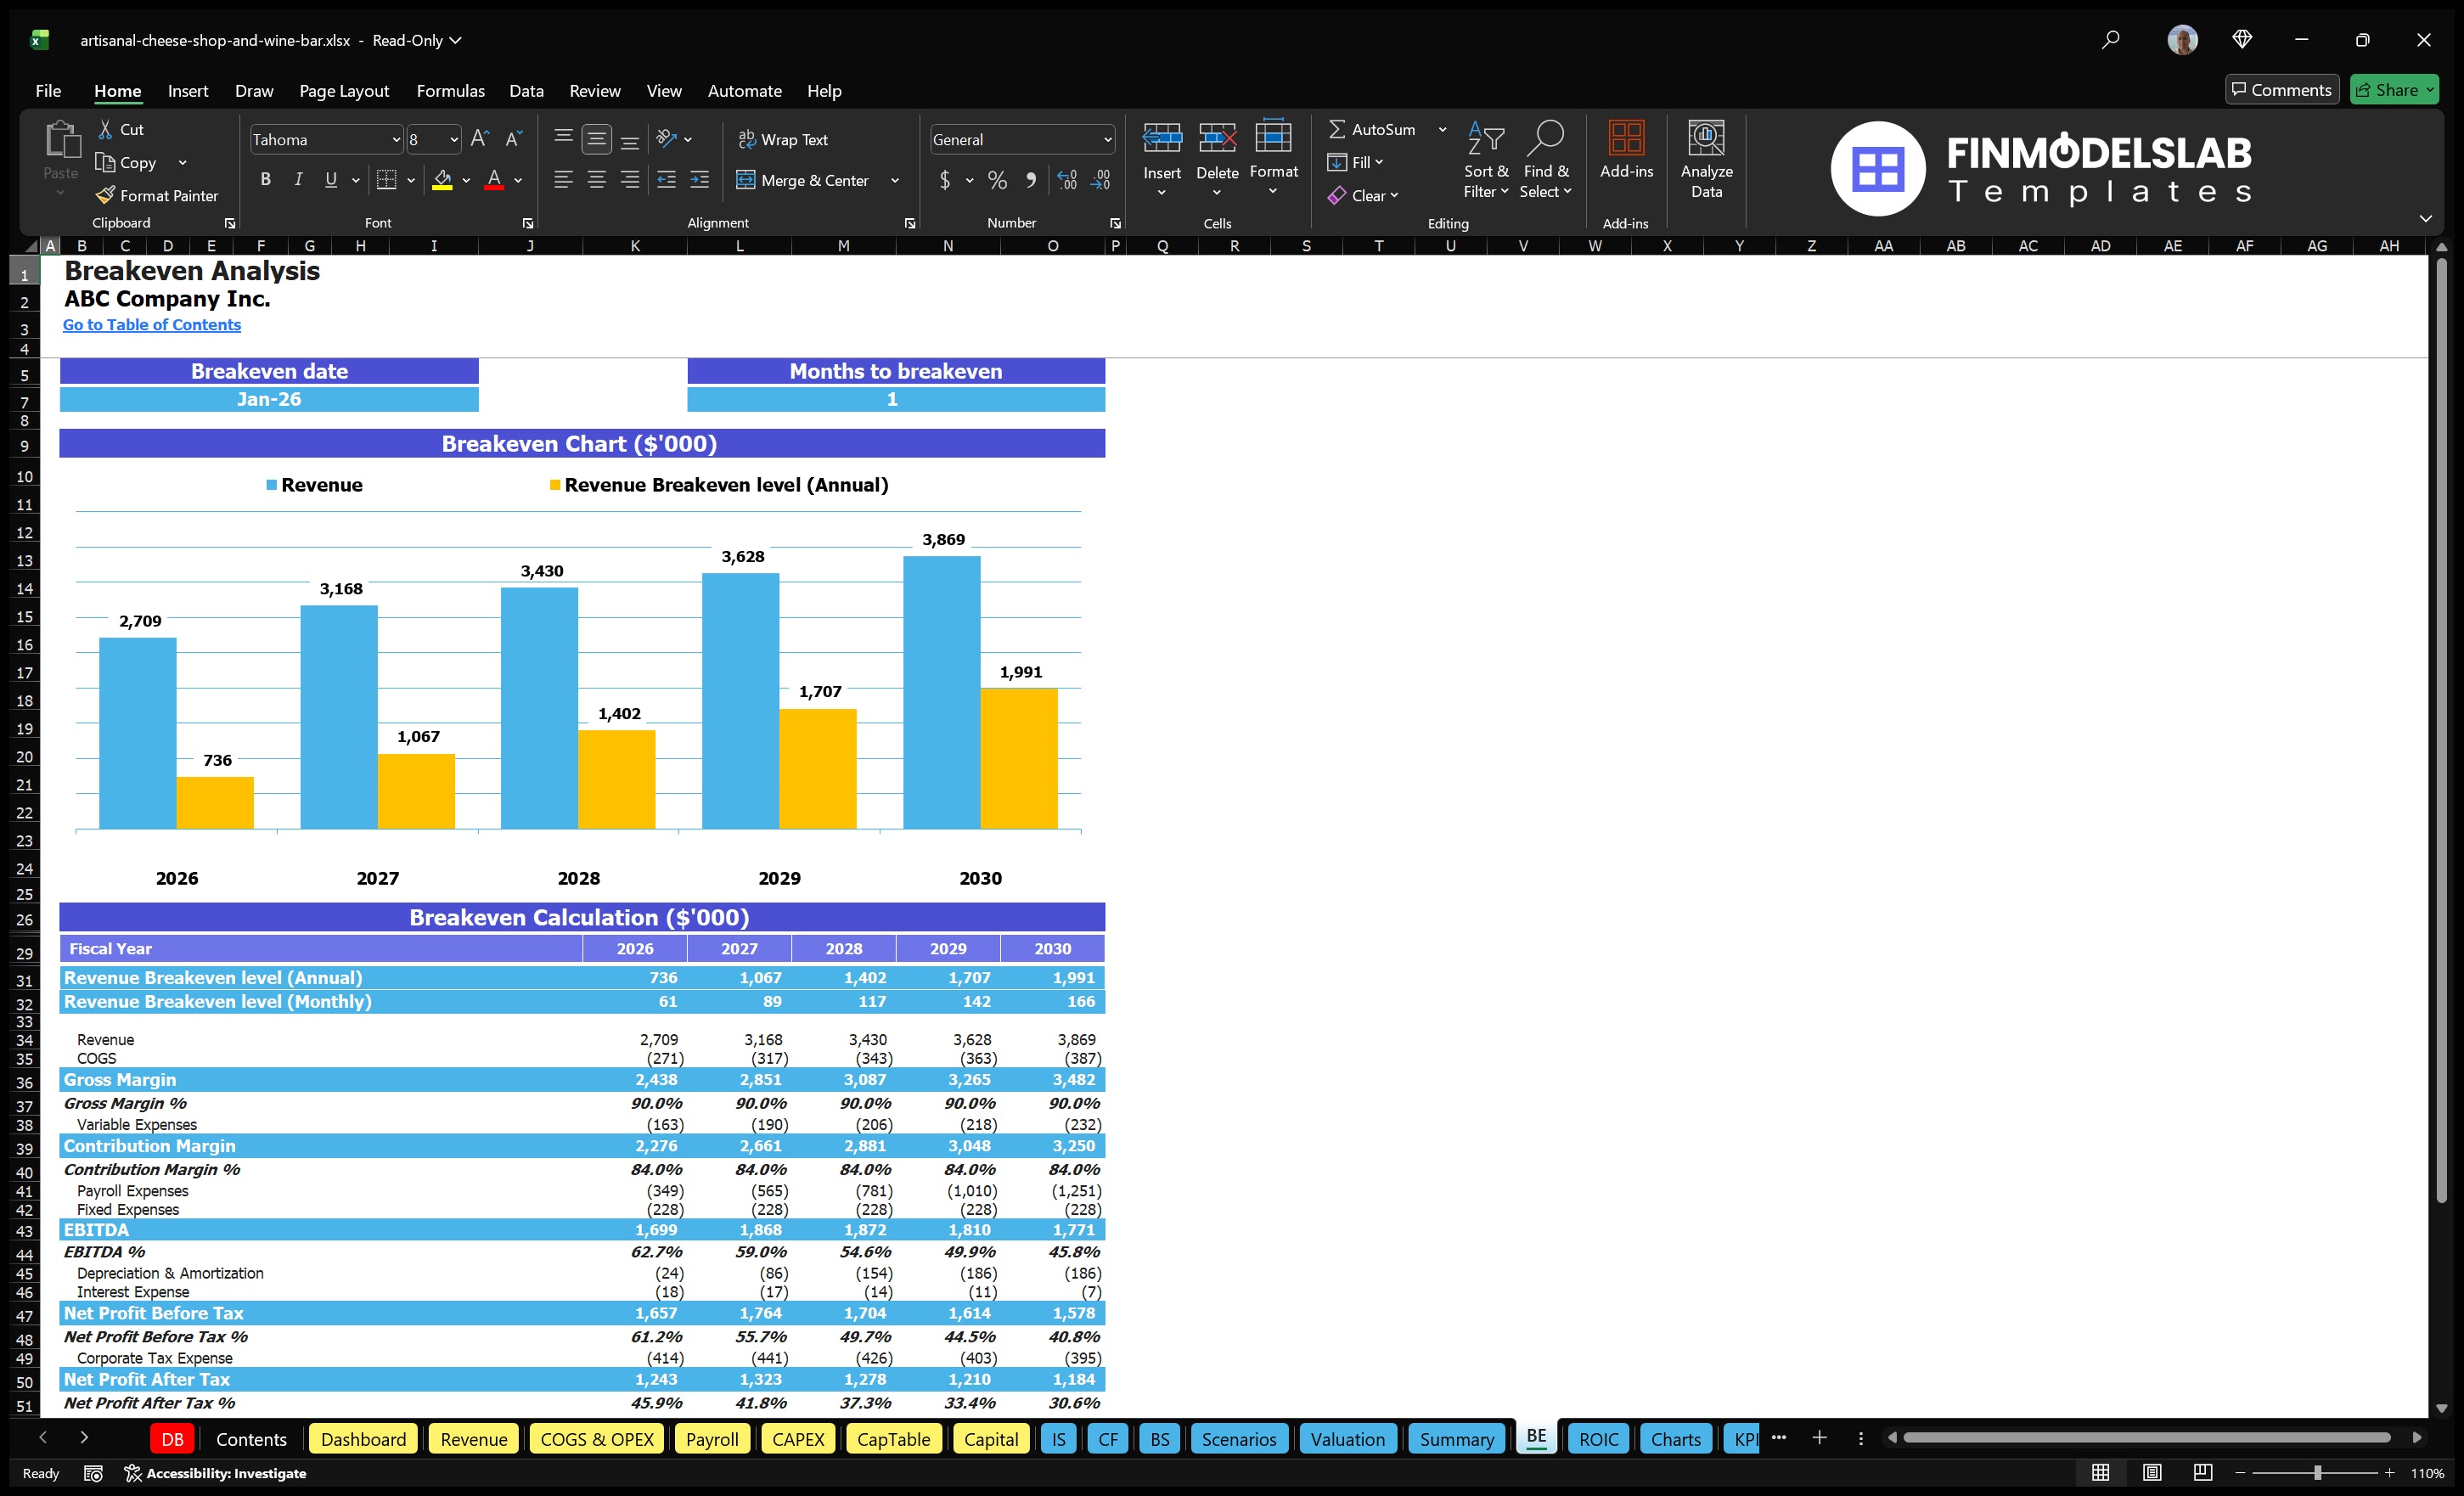Screen dimensions: 2464x1496
Task: Open the Valuation sheet tab
Action: (1347, 1438)
